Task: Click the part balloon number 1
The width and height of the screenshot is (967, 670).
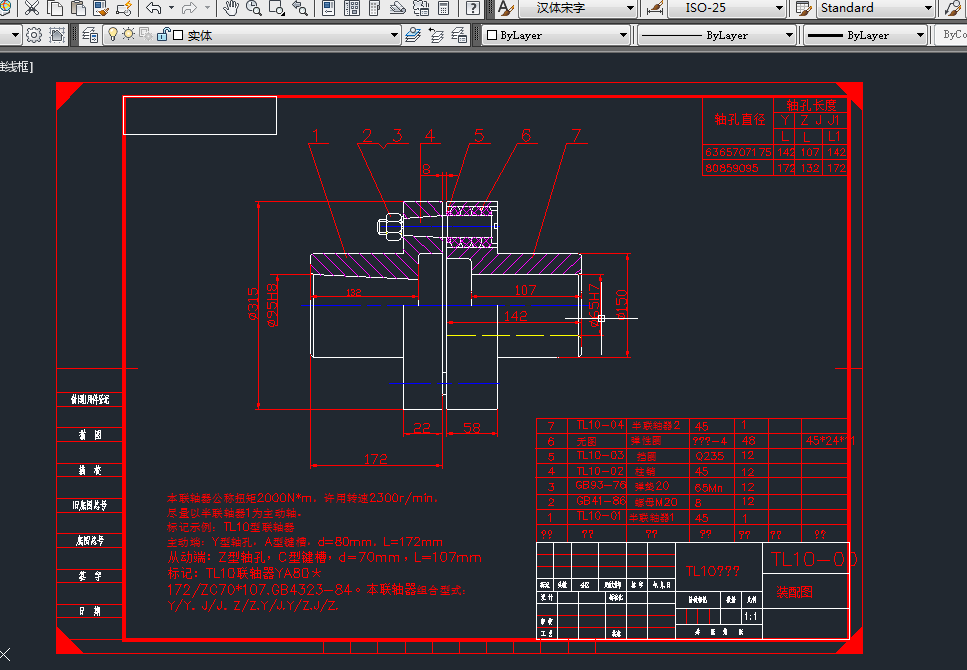Action: pos(316,135)
